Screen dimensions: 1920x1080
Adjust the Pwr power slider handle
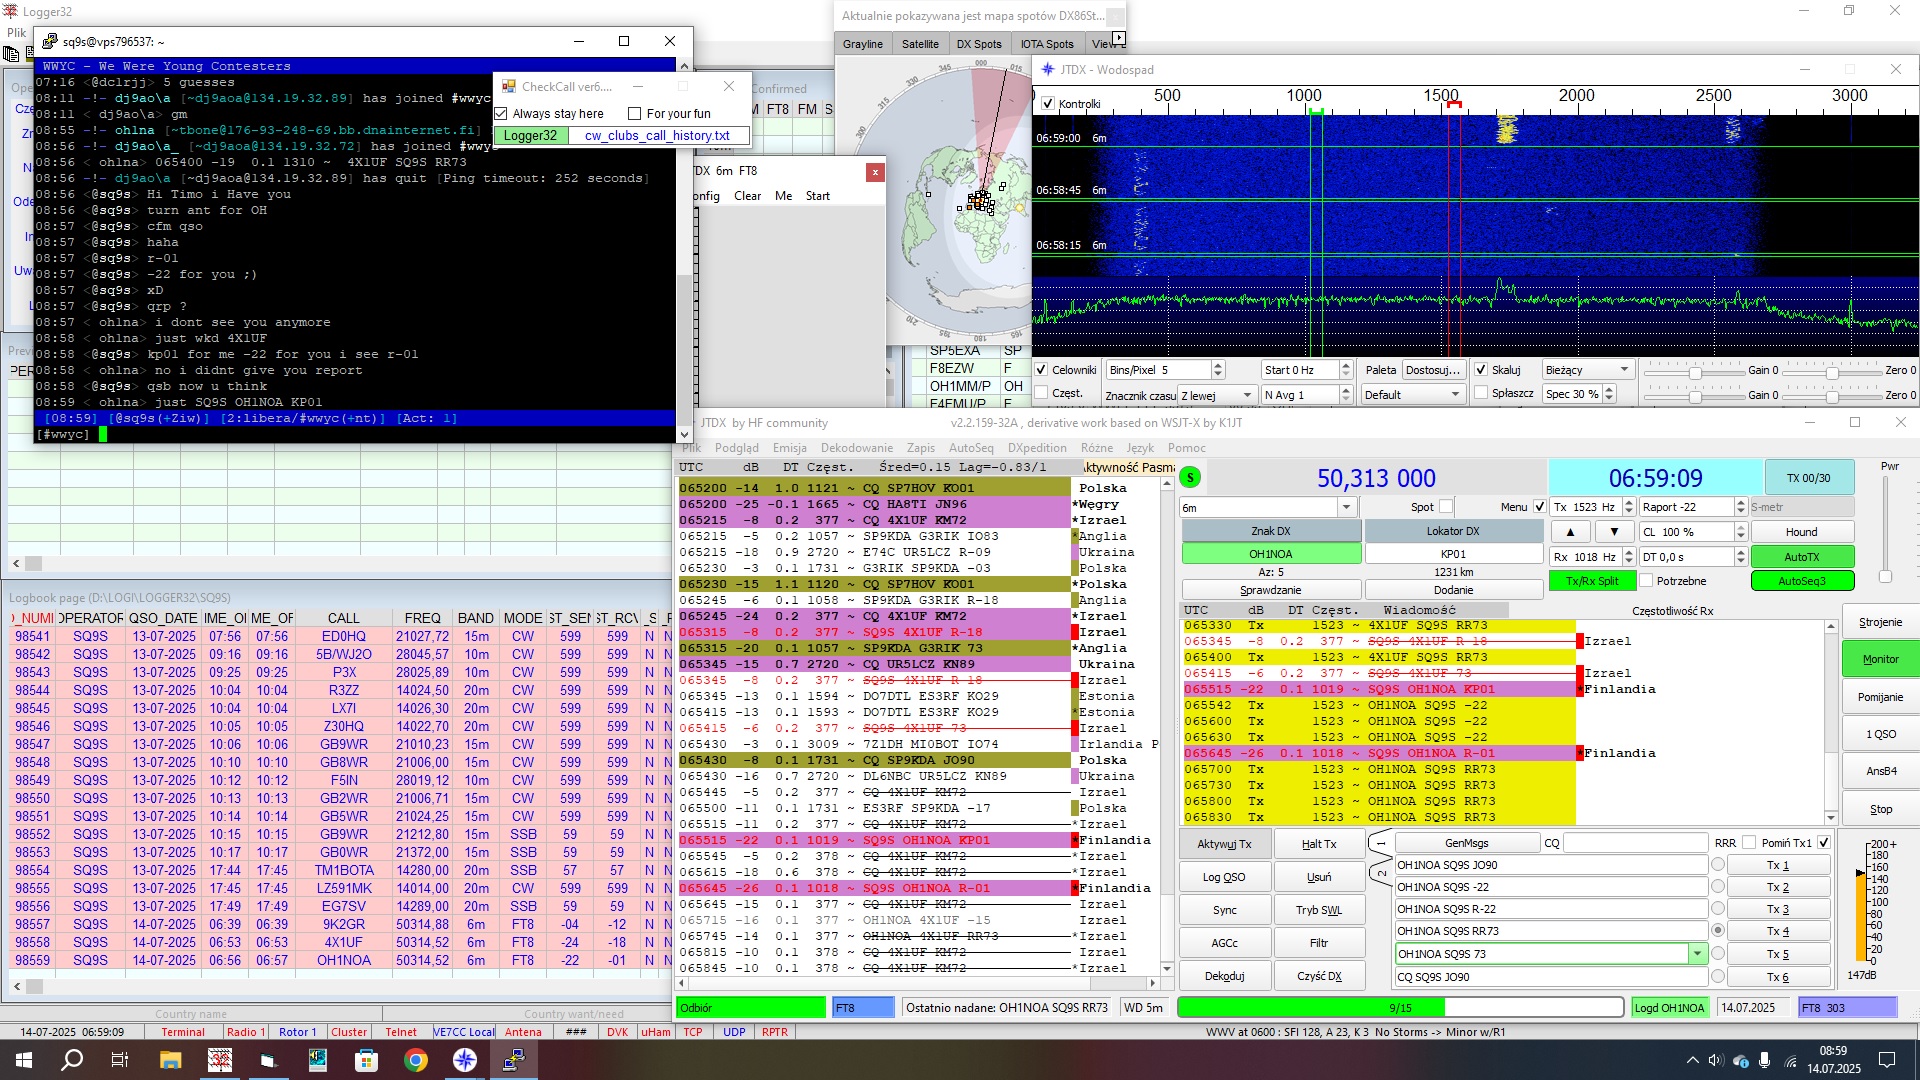point(1885,577)
